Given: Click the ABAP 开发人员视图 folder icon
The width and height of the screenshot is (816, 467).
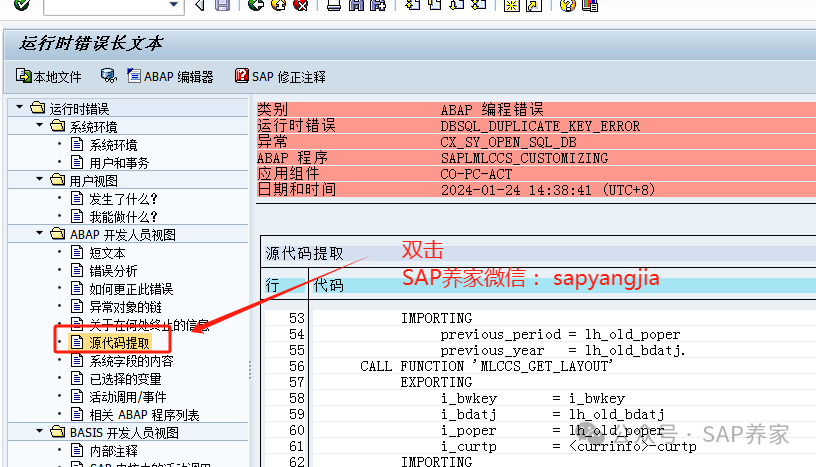Looking at the screenshot, I should tap(57, 234).
